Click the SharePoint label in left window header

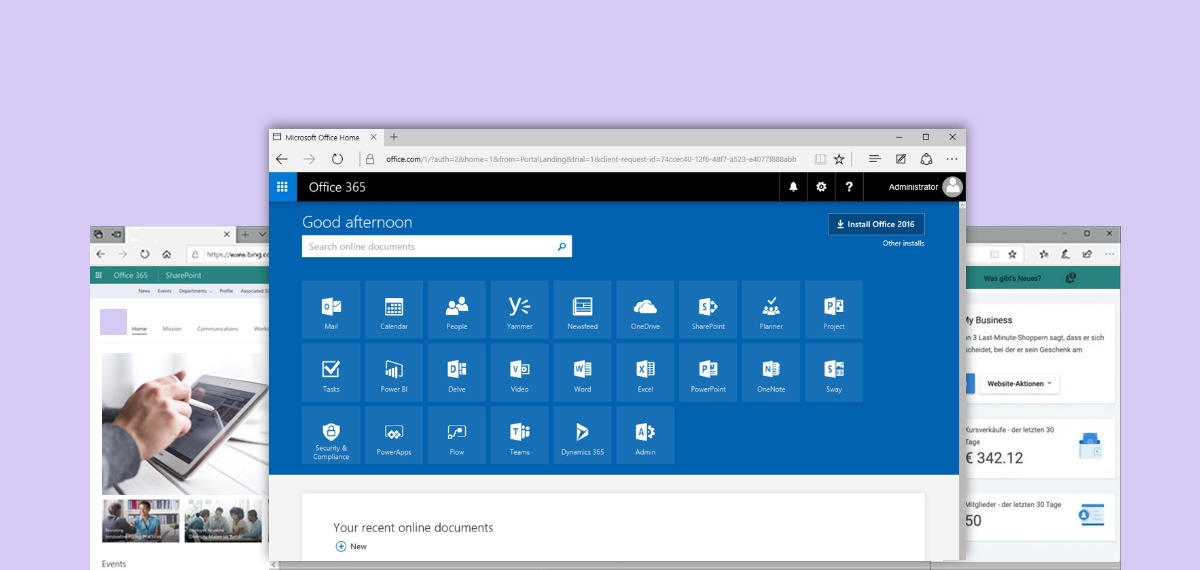pyautogui.click(x=183, y=275)
